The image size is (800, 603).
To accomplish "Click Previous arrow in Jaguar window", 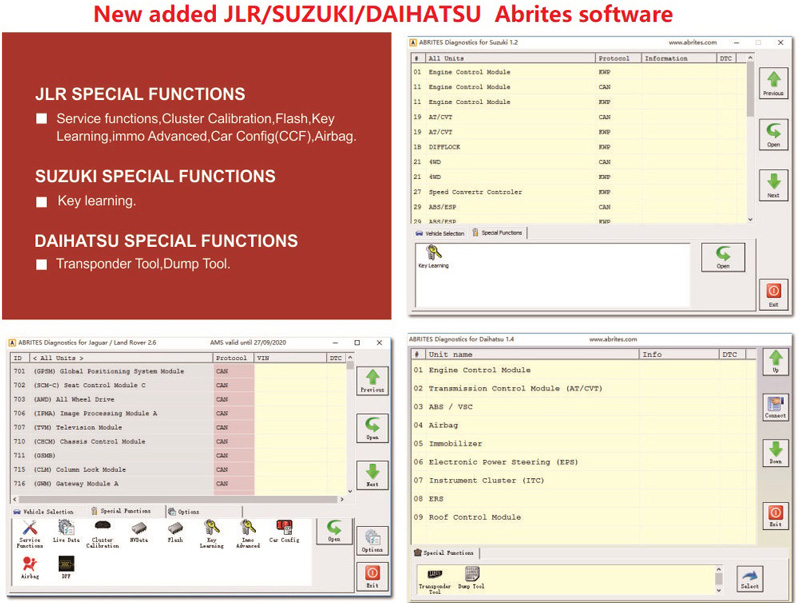I will [x=372, y=380].
